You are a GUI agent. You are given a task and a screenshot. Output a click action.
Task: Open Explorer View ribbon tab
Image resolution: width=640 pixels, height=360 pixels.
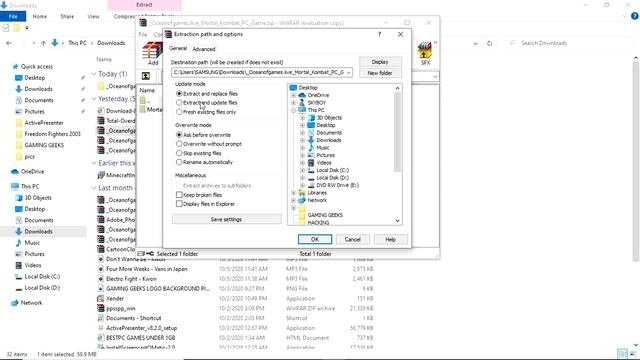coord(93,16)
